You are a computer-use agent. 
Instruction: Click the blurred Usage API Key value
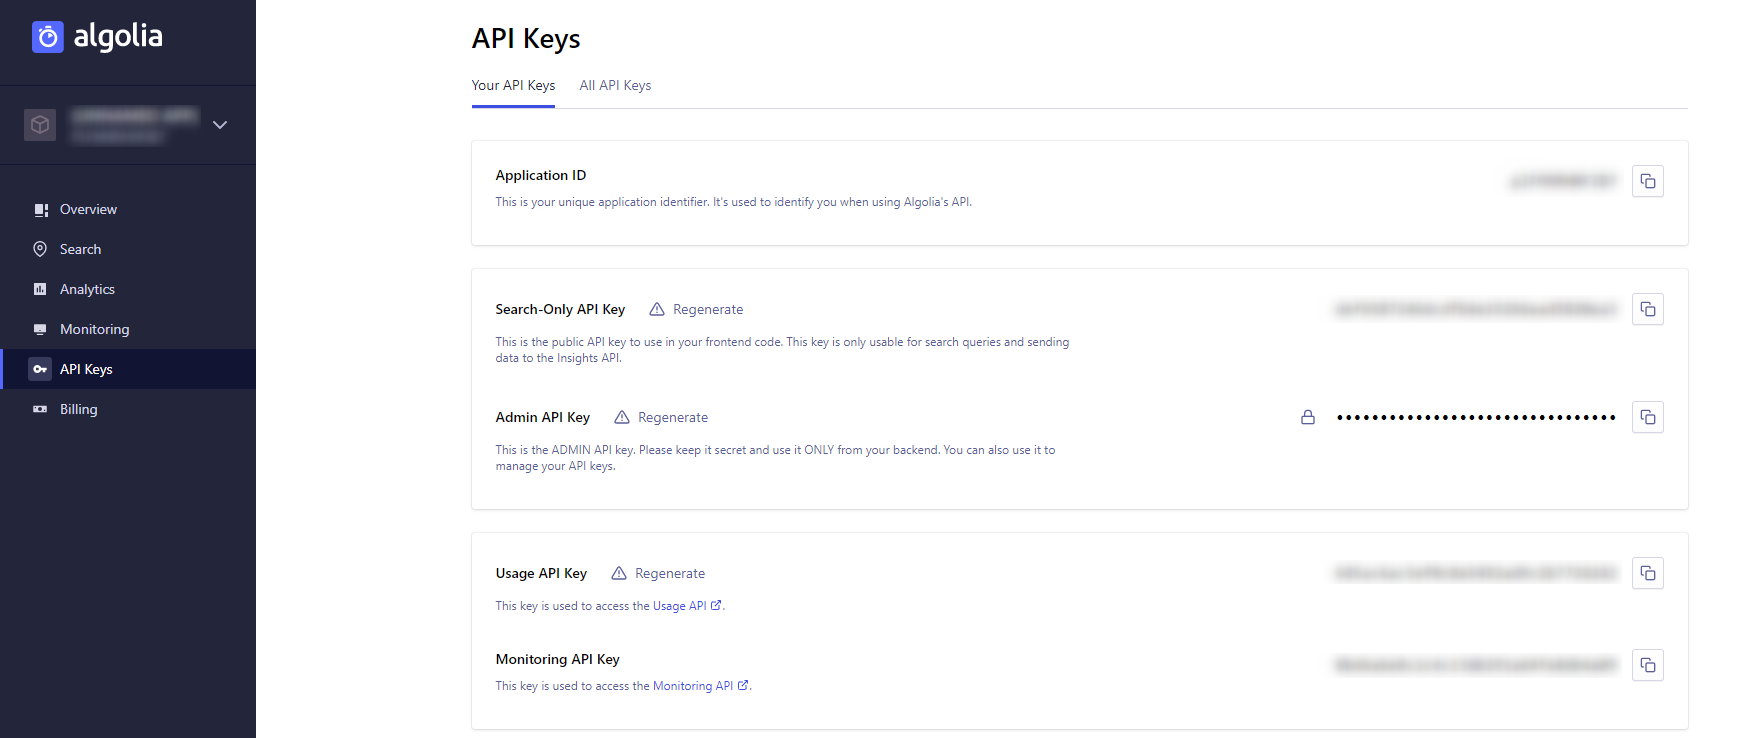point(1476,573)
